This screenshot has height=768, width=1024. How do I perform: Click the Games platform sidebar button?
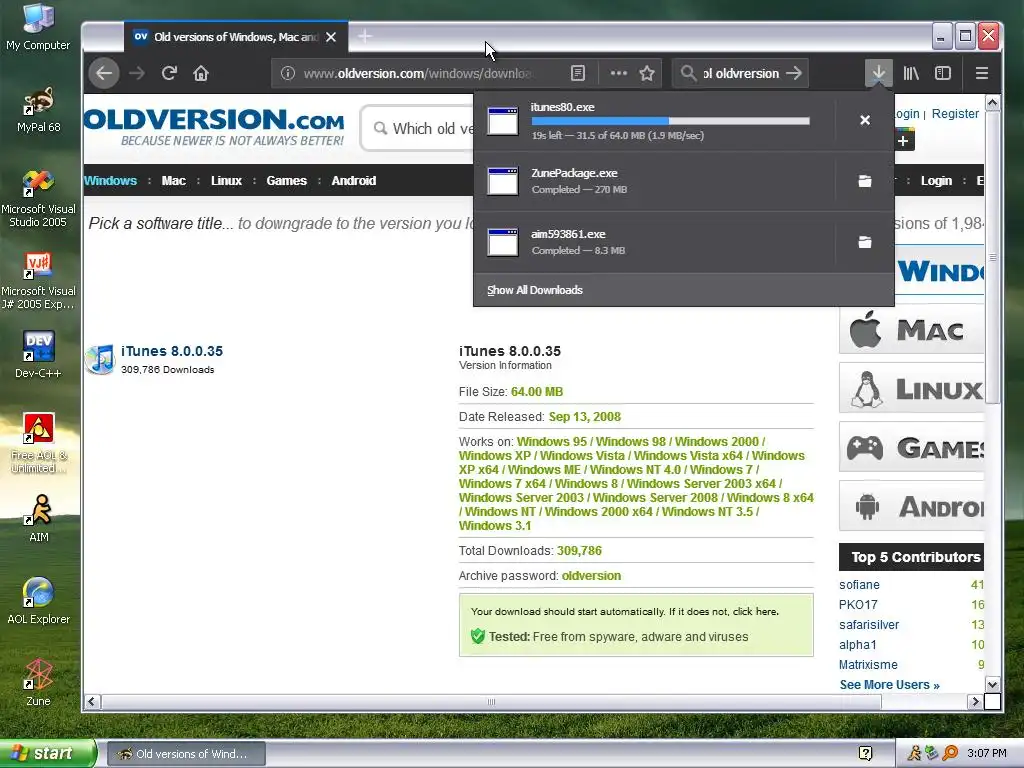(x=912, y=447)
